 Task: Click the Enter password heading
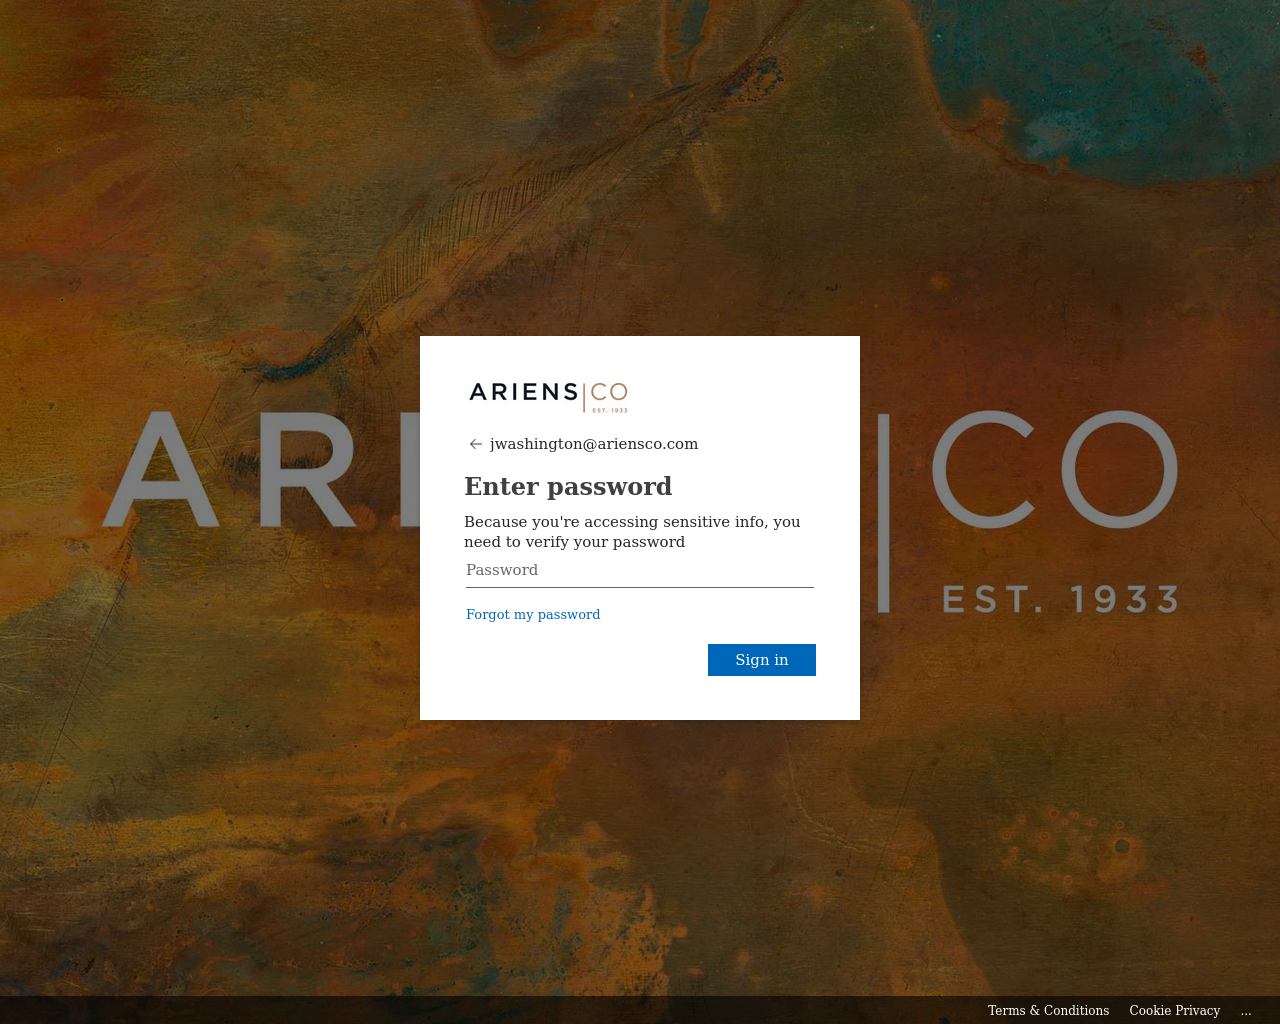click(x=568, y=487)
